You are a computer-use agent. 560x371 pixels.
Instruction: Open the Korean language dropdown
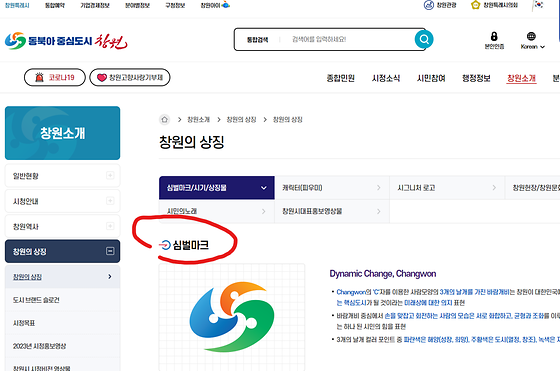532,47
